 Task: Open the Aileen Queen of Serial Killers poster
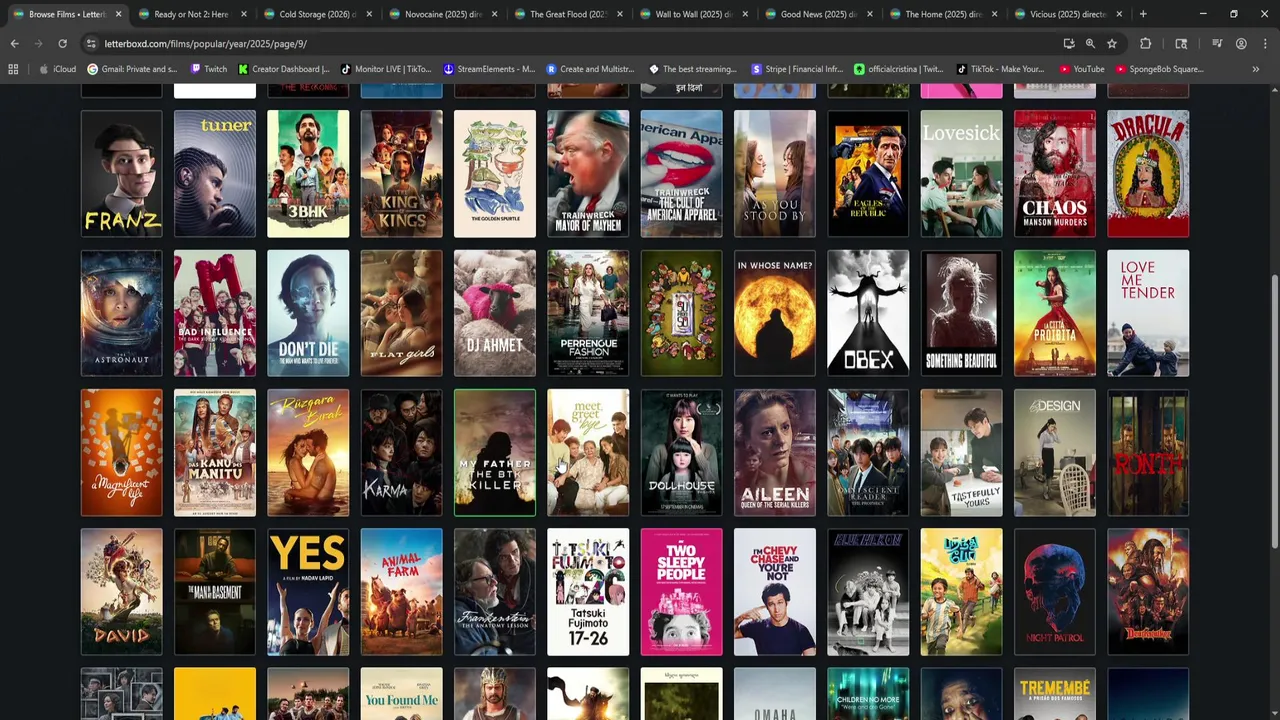(775, 453)
